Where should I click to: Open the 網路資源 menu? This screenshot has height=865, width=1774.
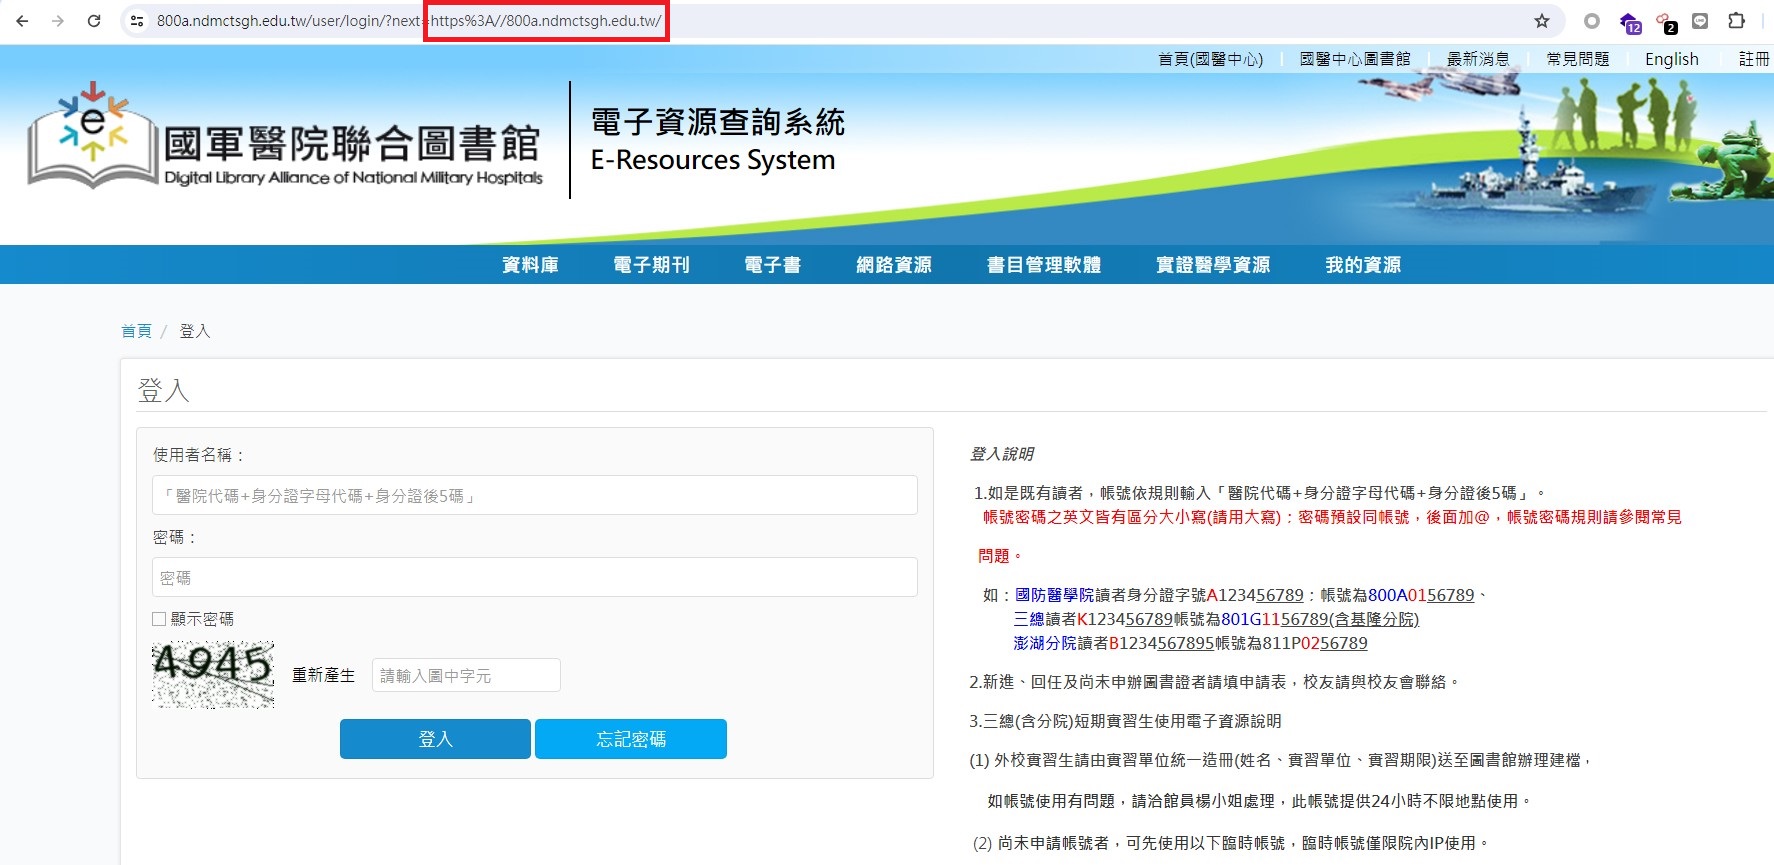[x=894, y=265]
